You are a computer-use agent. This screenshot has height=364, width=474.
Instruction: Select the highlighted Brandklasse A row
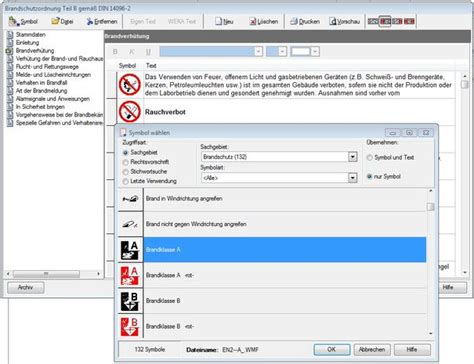[285, 250]
